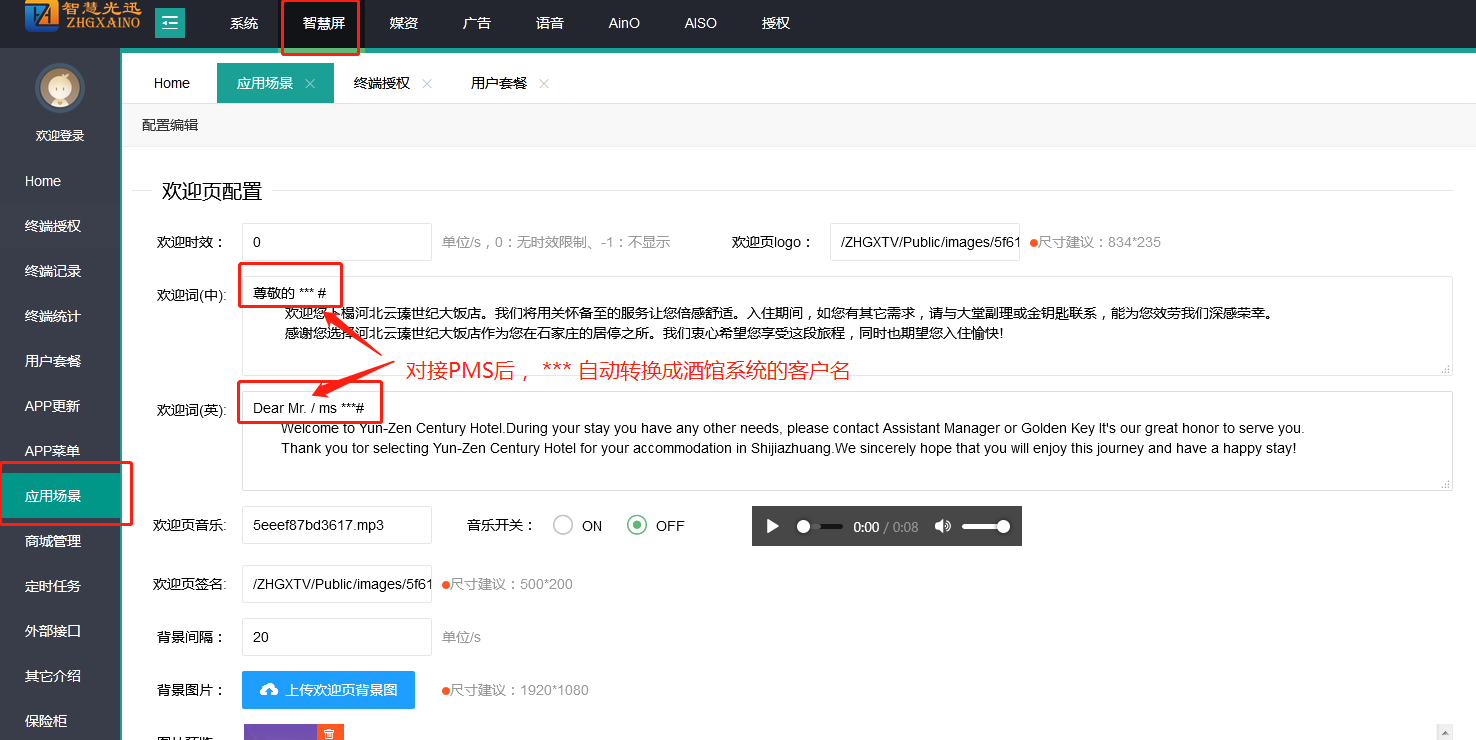The image size is (1476, 740).
Task: Open the 媒资 top menu
Action: pyautogui.click(x=404, y=23)
